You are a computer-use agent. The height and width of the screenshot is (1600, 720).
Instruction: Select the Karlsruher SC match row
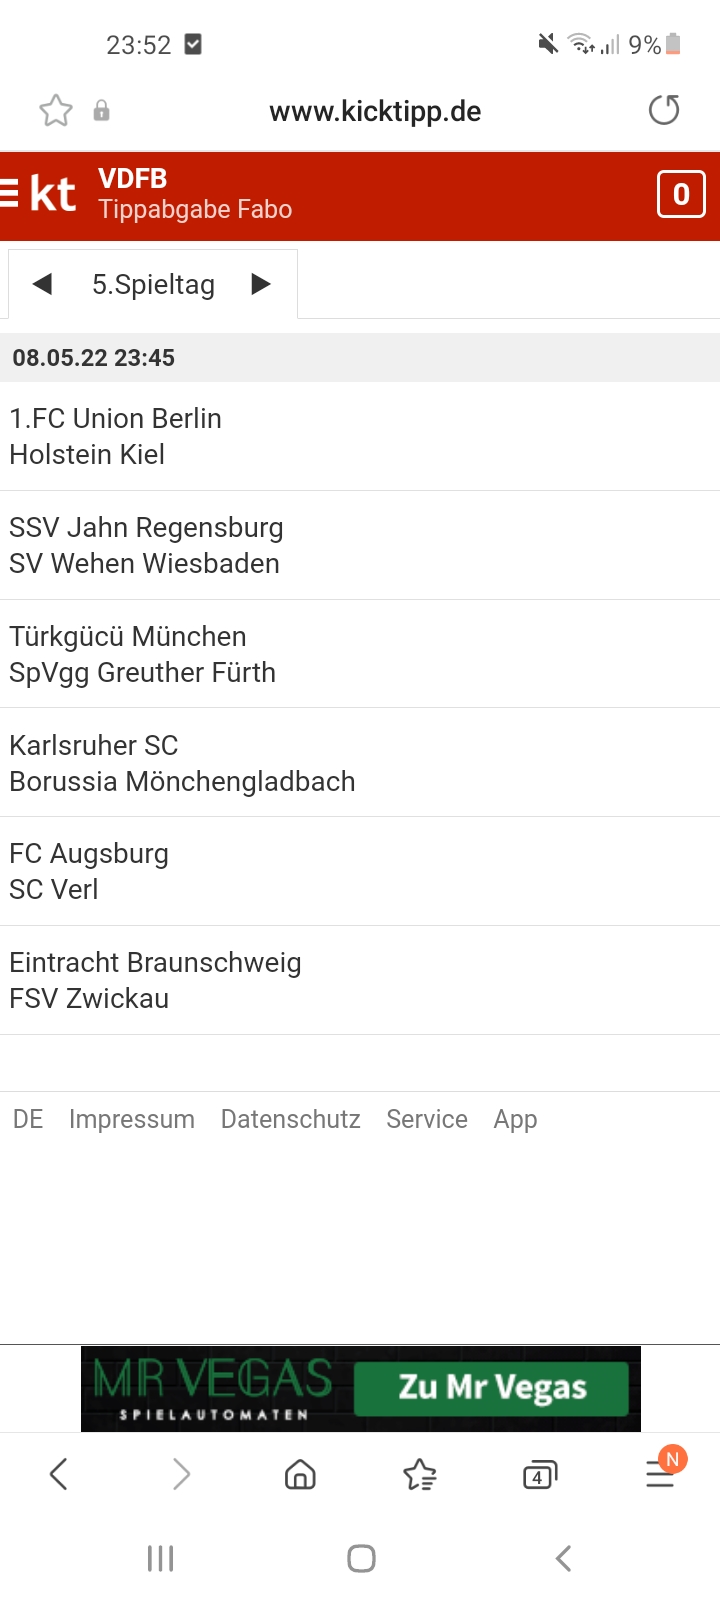click(360, 763)
